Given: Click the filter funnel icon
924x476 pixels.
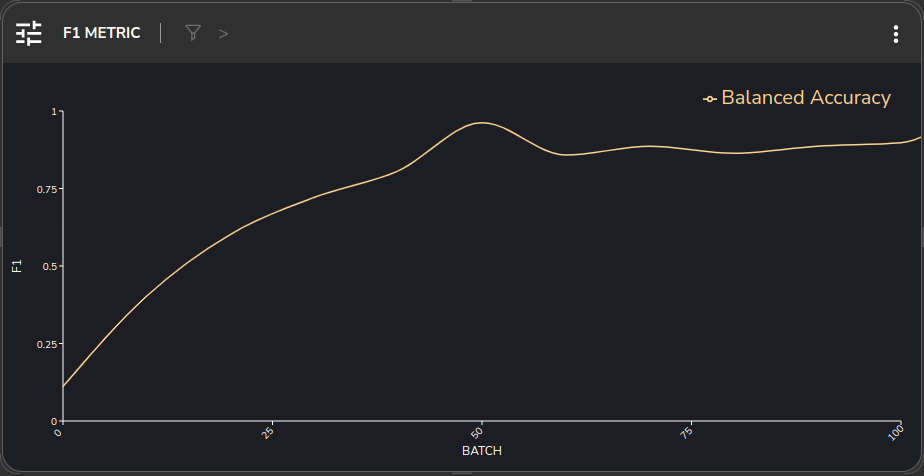Looking at the screenshot, I should point(193,33).
